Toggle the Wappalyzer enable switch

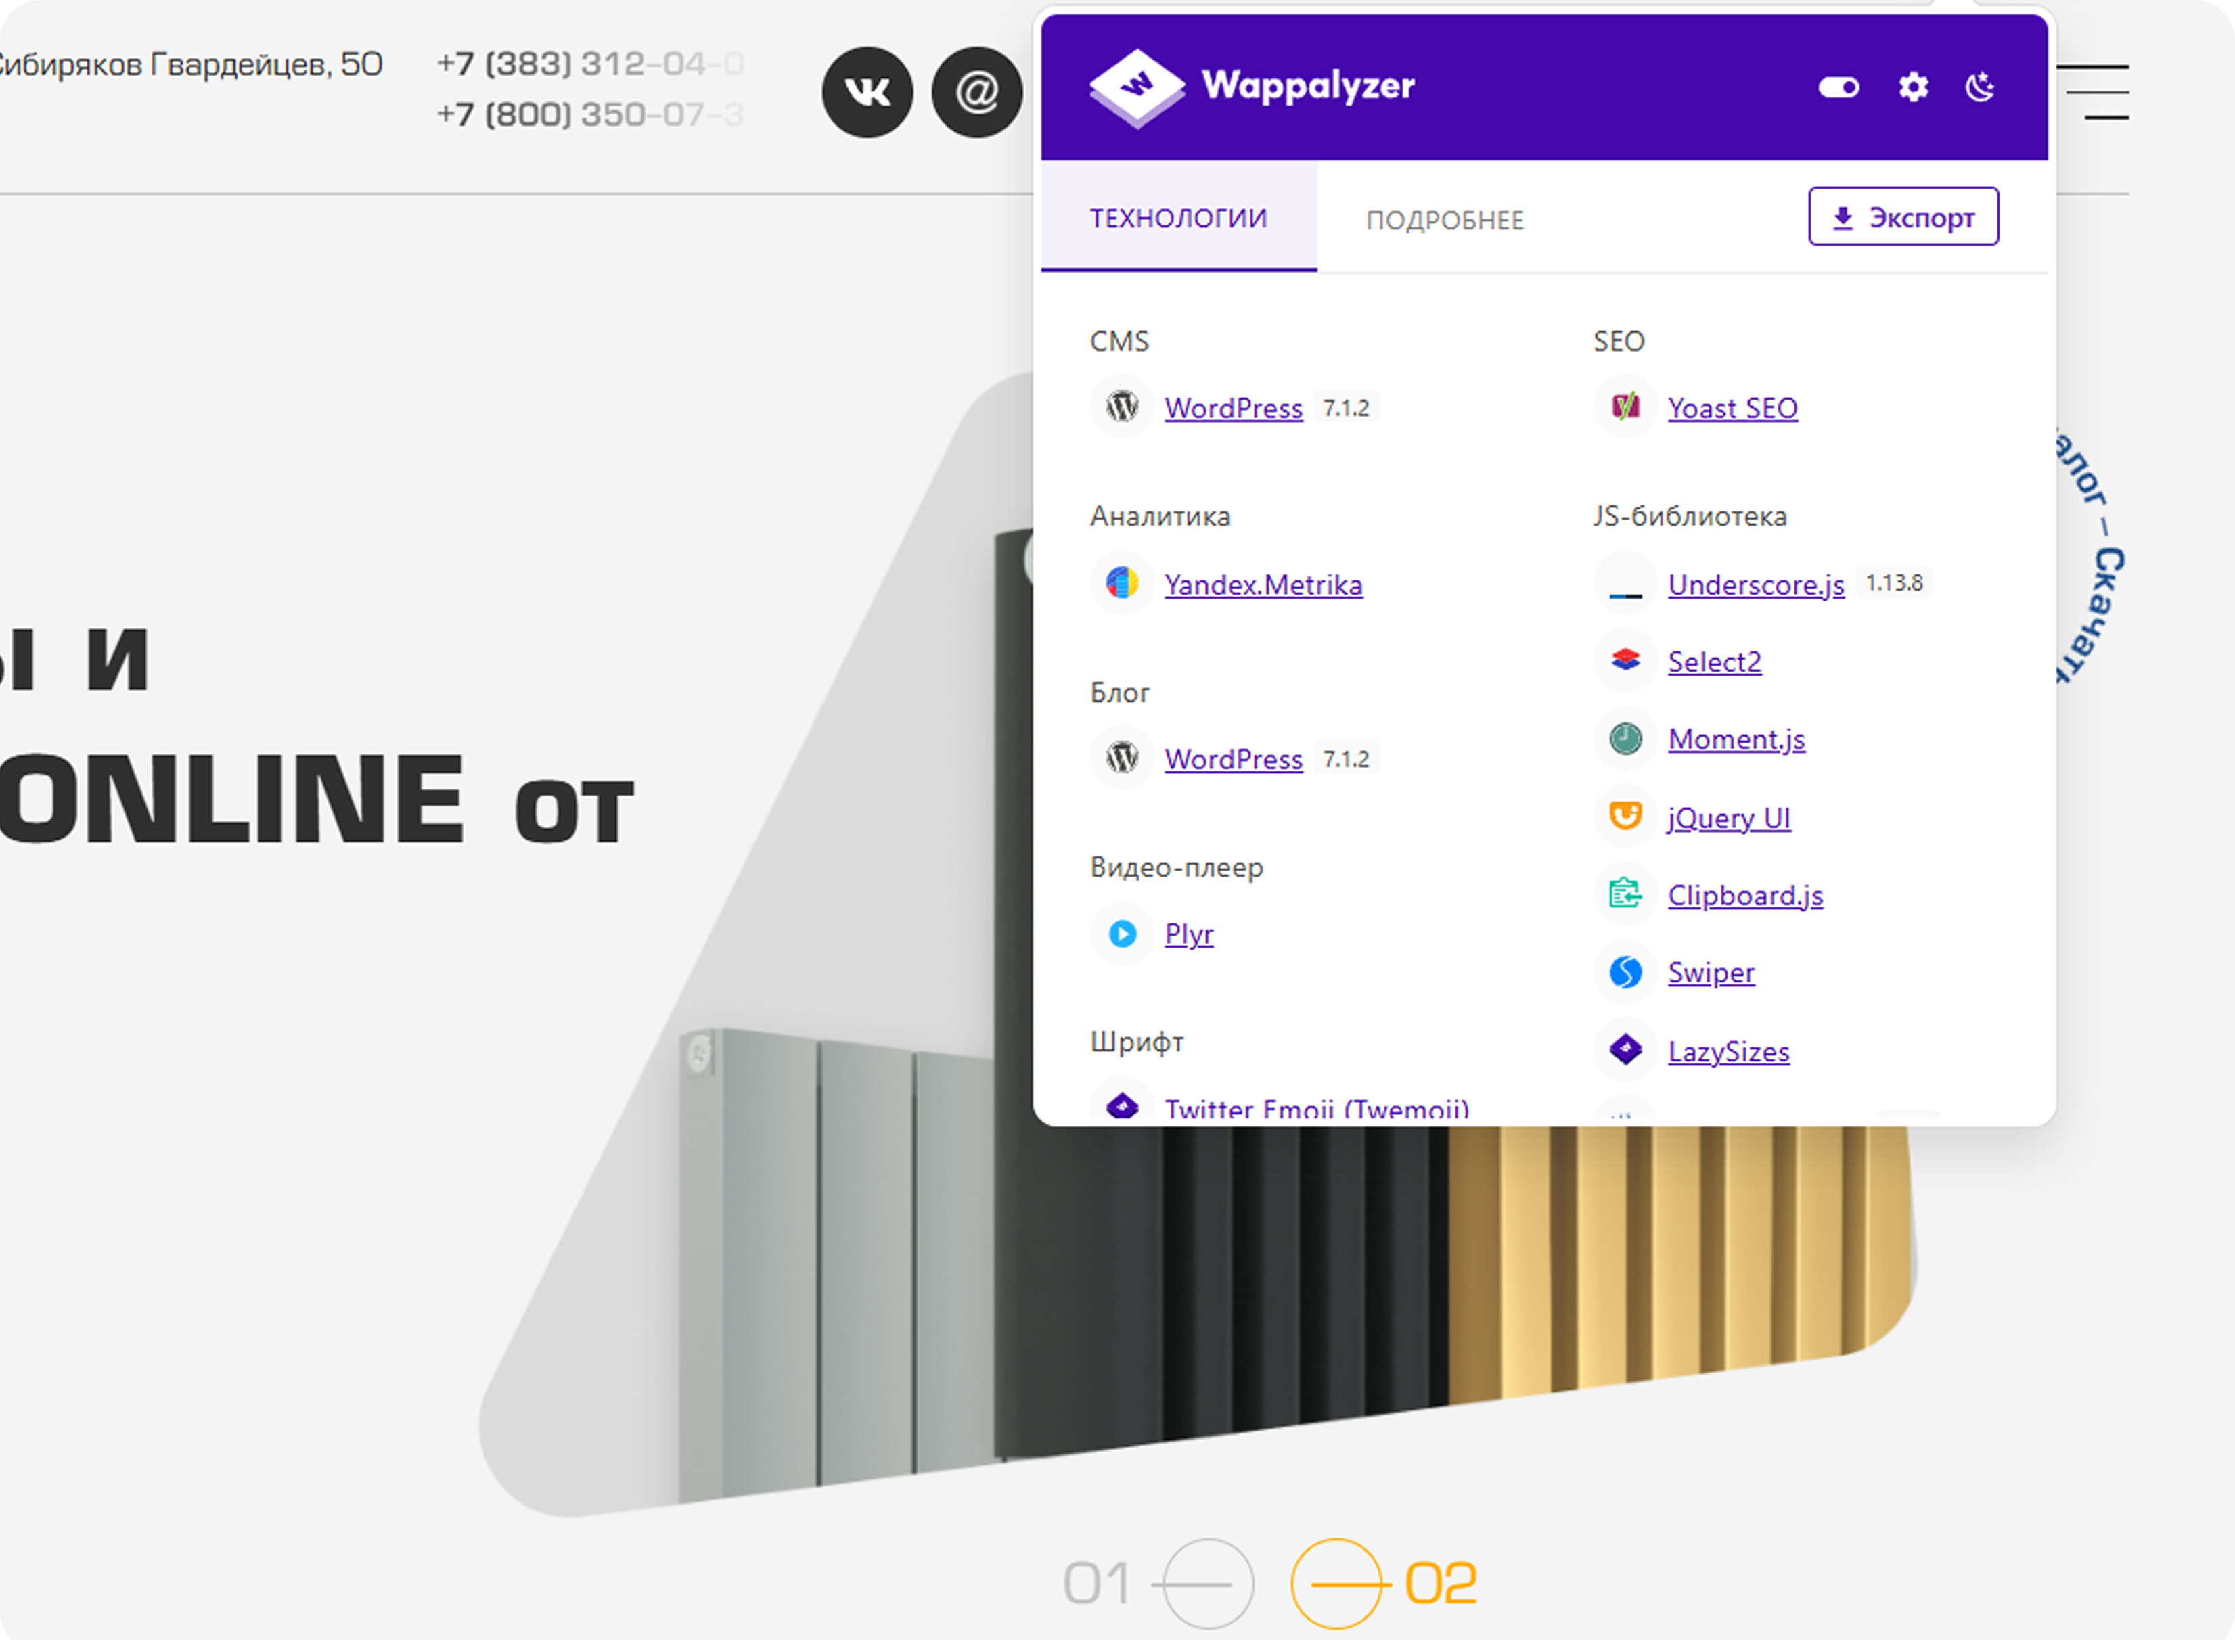[x=1838, y=88]
